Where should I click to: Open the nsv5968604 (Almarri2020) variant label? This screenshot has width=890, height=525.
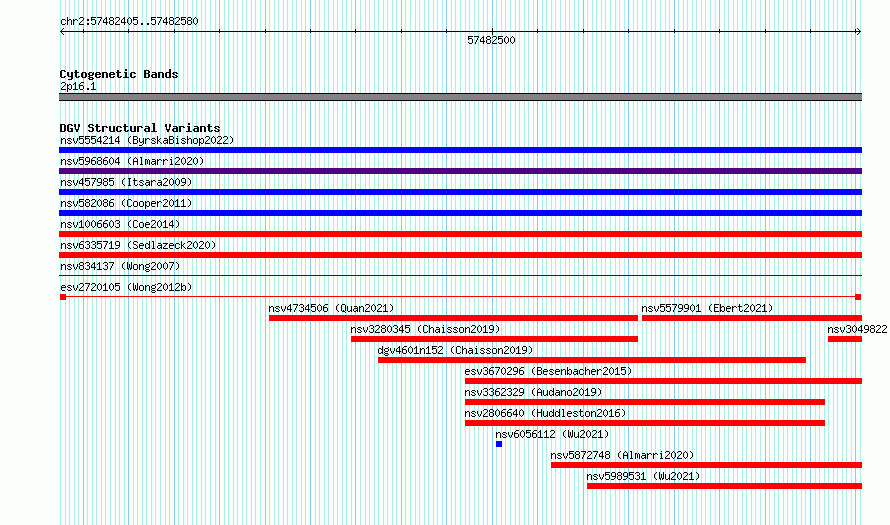point(132,161)
